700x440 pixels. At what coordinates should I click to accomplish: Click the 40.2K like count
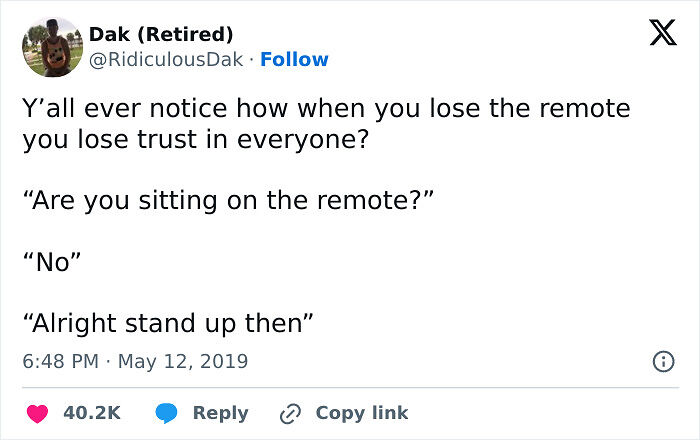[92, 412]
